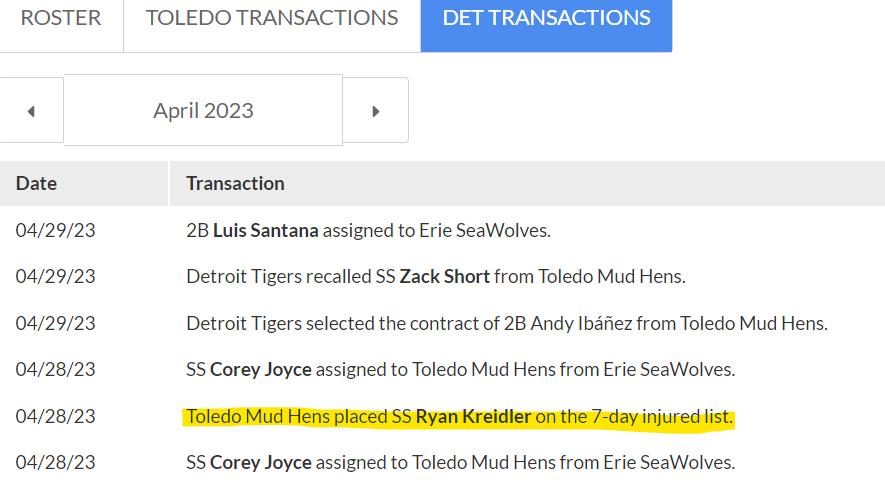Click the date beside Andy Ibáñez transaction

55,323
